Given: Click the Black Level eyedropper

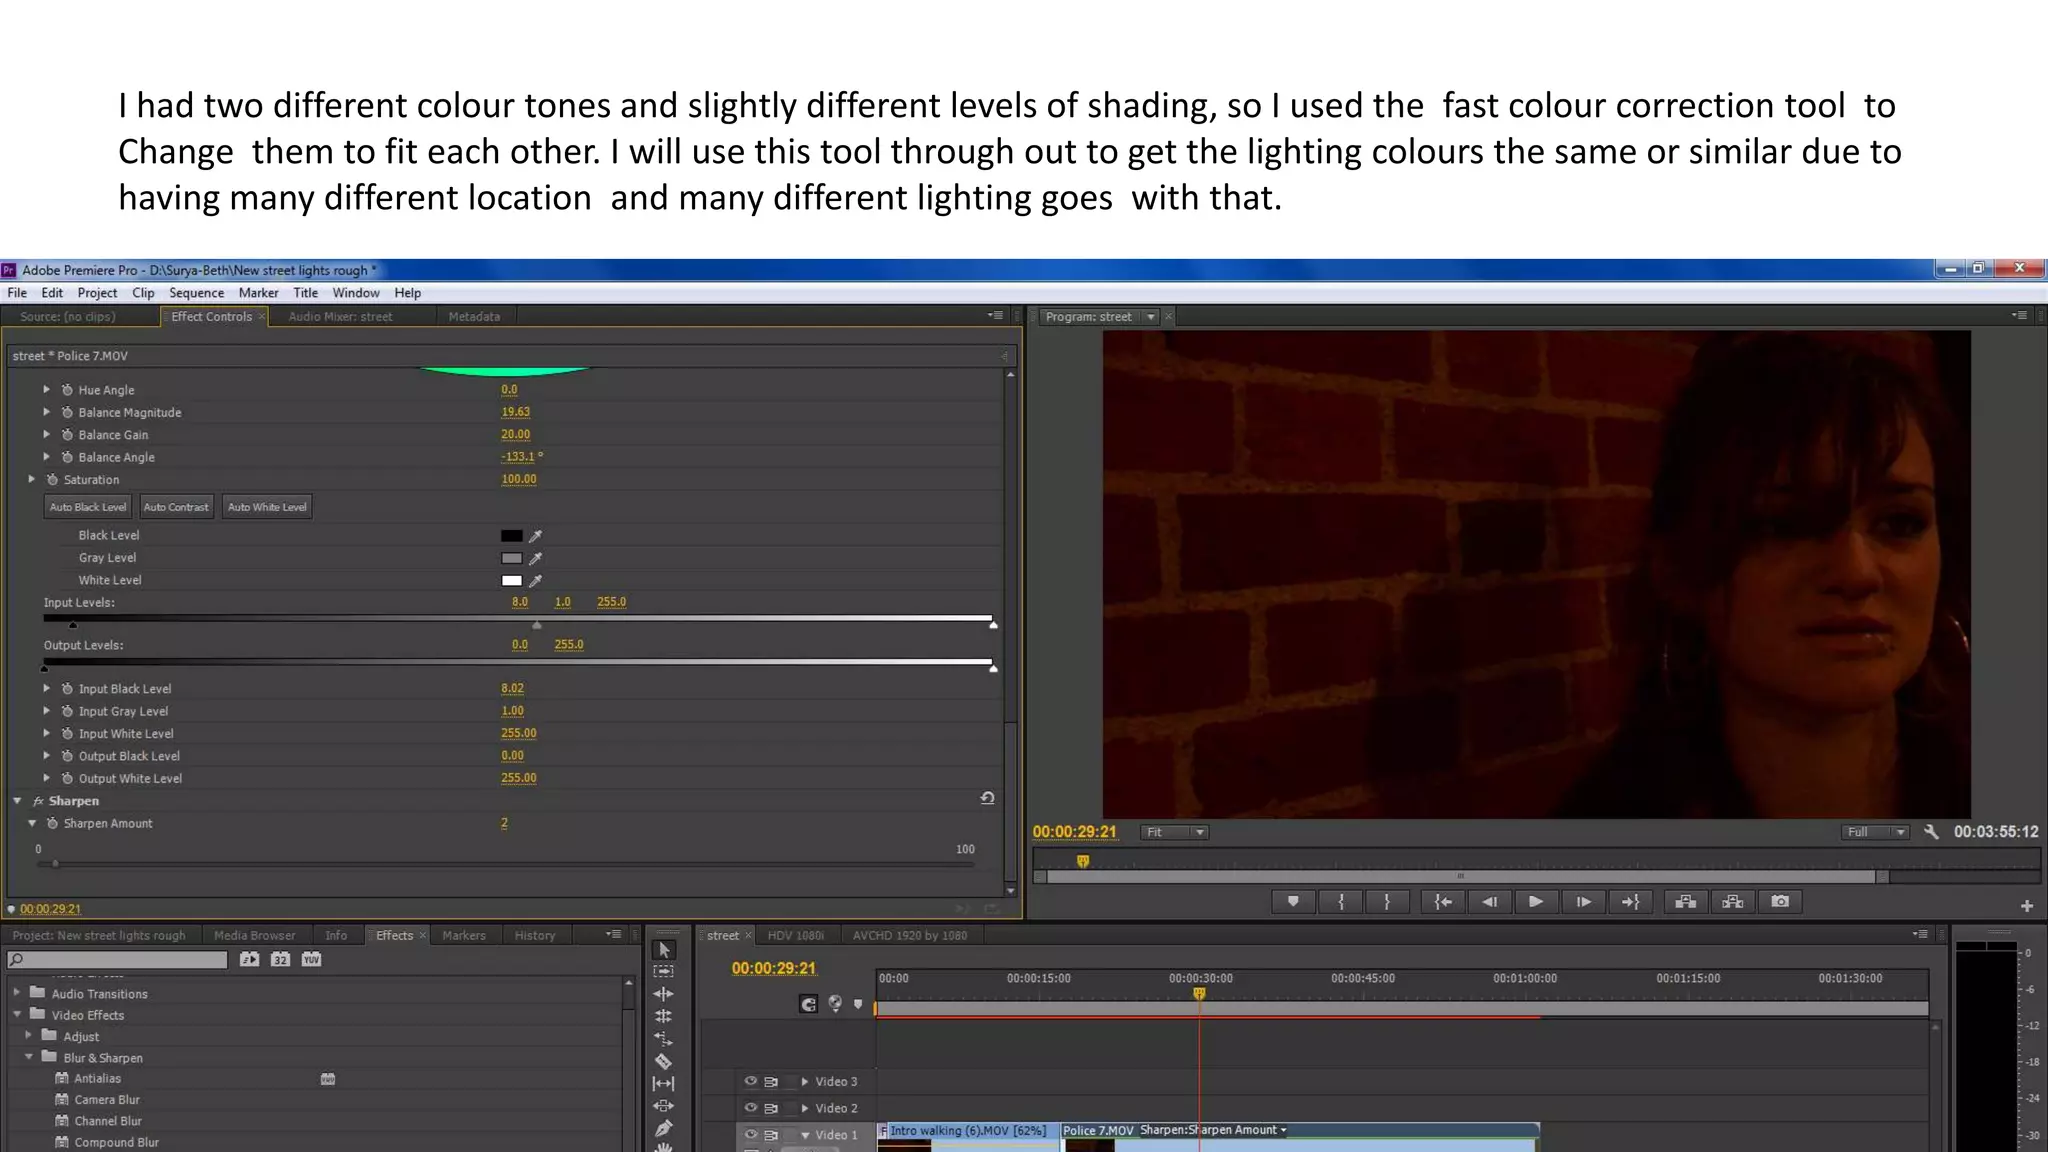Looking at the screenshot, I should pyautogui.click(x=535, y=536).
